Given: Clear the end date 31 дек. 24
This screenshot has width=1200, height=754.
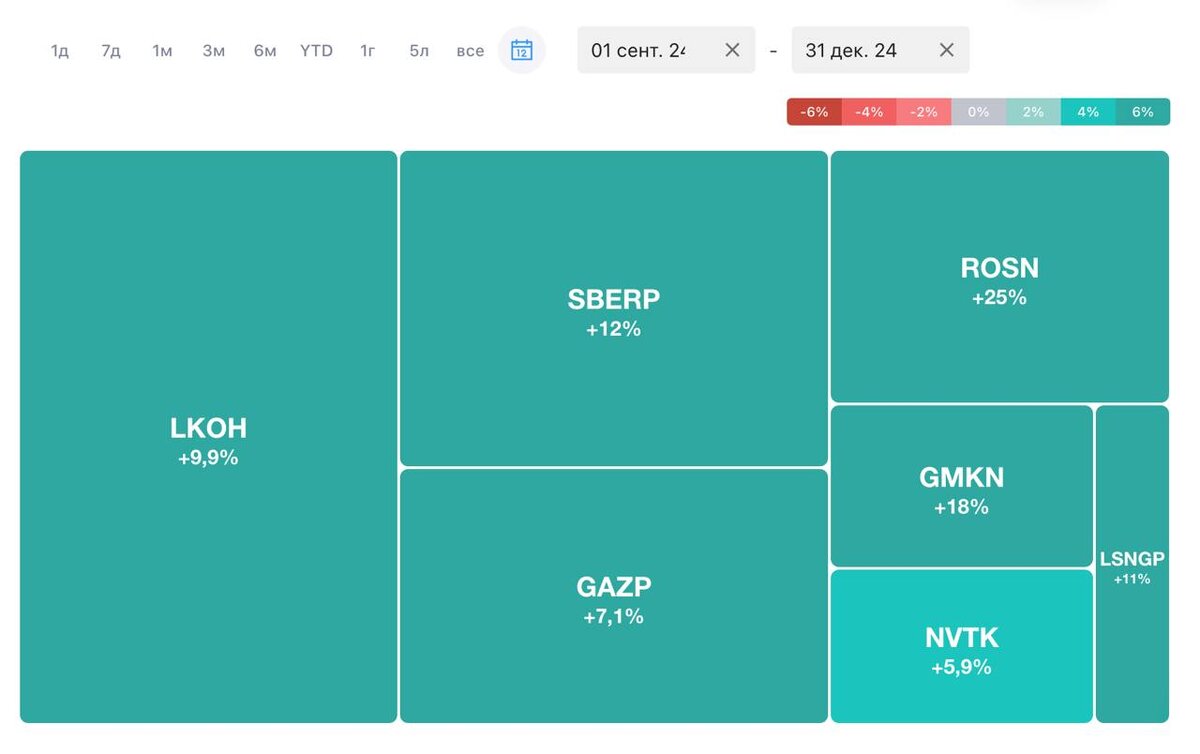Looking at the screenshot, I should click(x=947, y=50).
